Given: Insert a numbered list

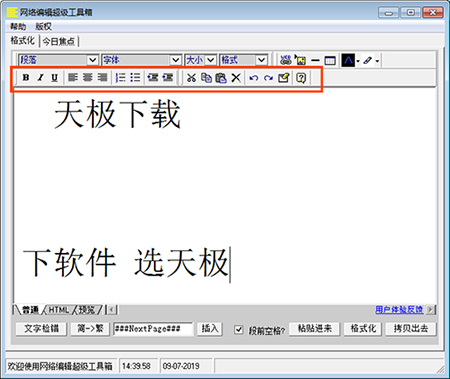Looking at the screenshot, I should click(120, 78).
